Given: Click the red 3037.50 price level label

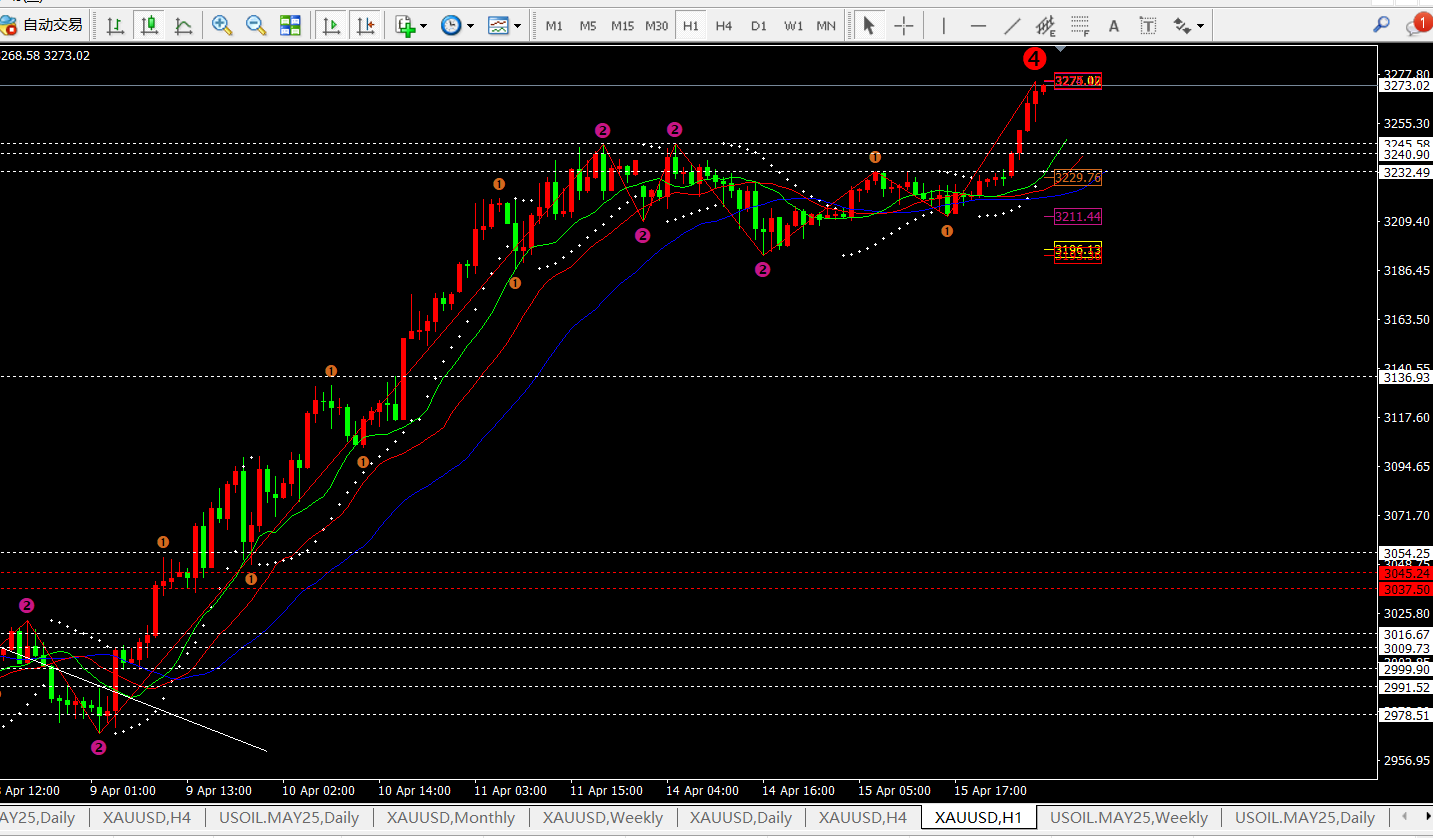Looking at the screenshot, I should coord(1405,589).
